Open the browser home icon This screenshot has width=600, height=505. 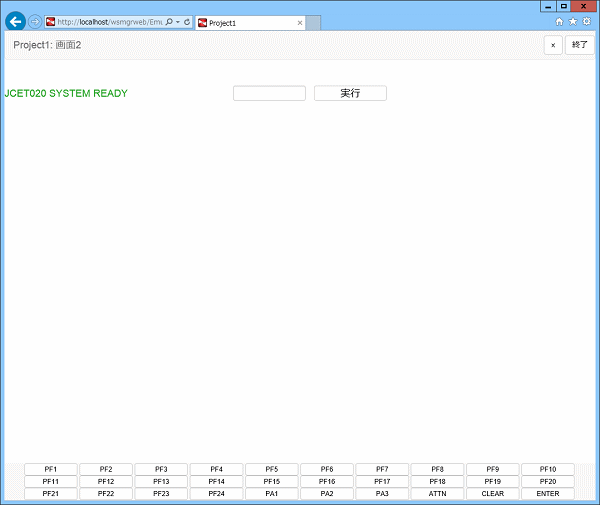(560, 21)
